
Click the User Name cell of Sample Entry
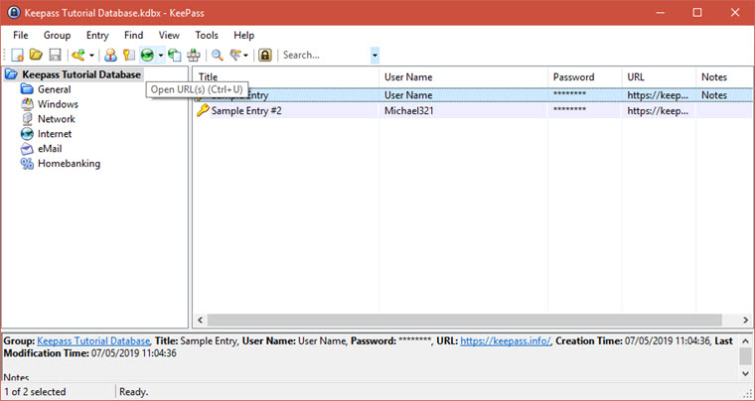coord(408,95)
